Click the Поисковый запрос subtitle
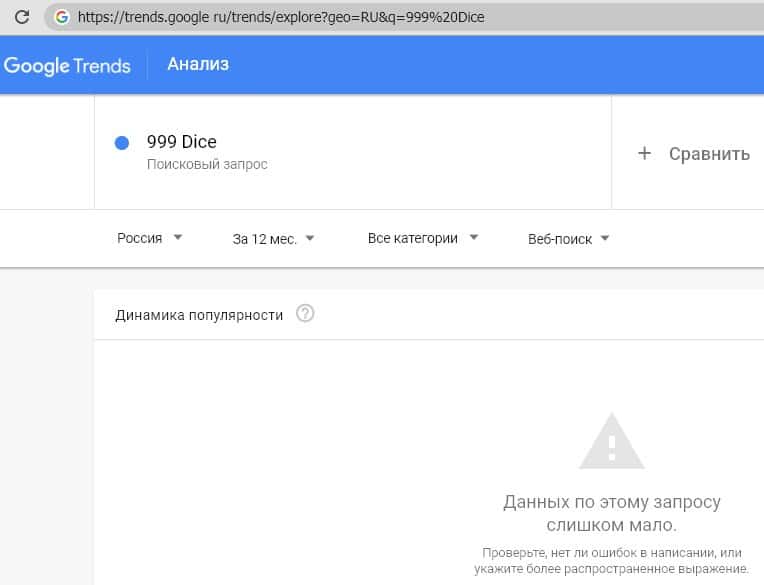Viewport: 764px width, 585px height. 207,164
